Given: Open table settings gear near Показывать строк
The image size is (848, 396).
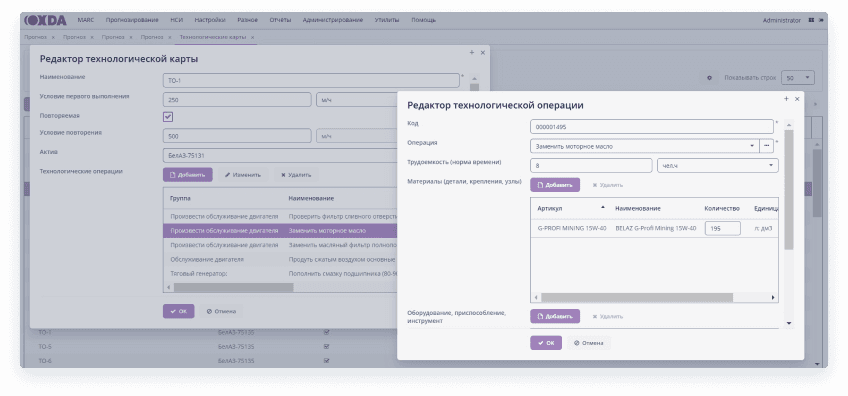Looking at the screenshot, I should point(710,78).
